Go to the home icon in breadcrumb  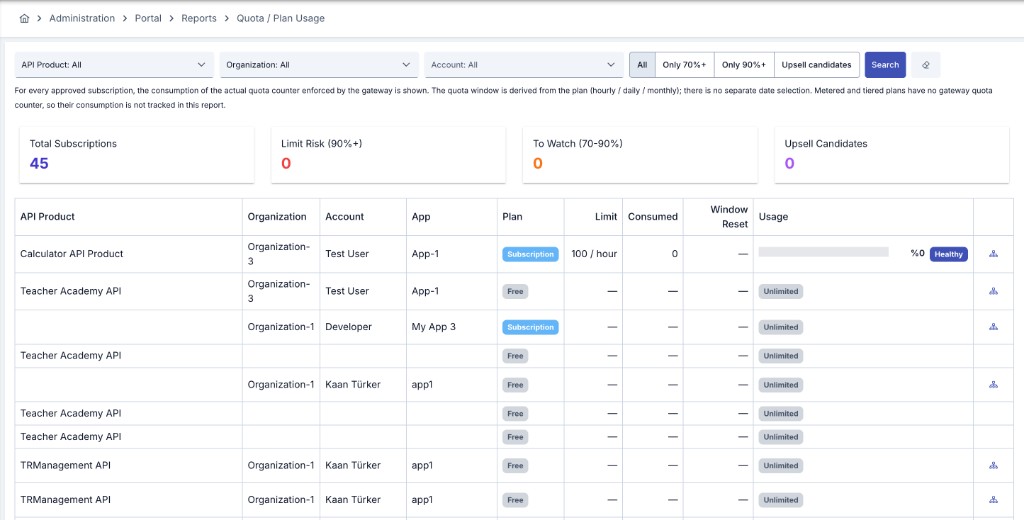click(x=24, y=18)
